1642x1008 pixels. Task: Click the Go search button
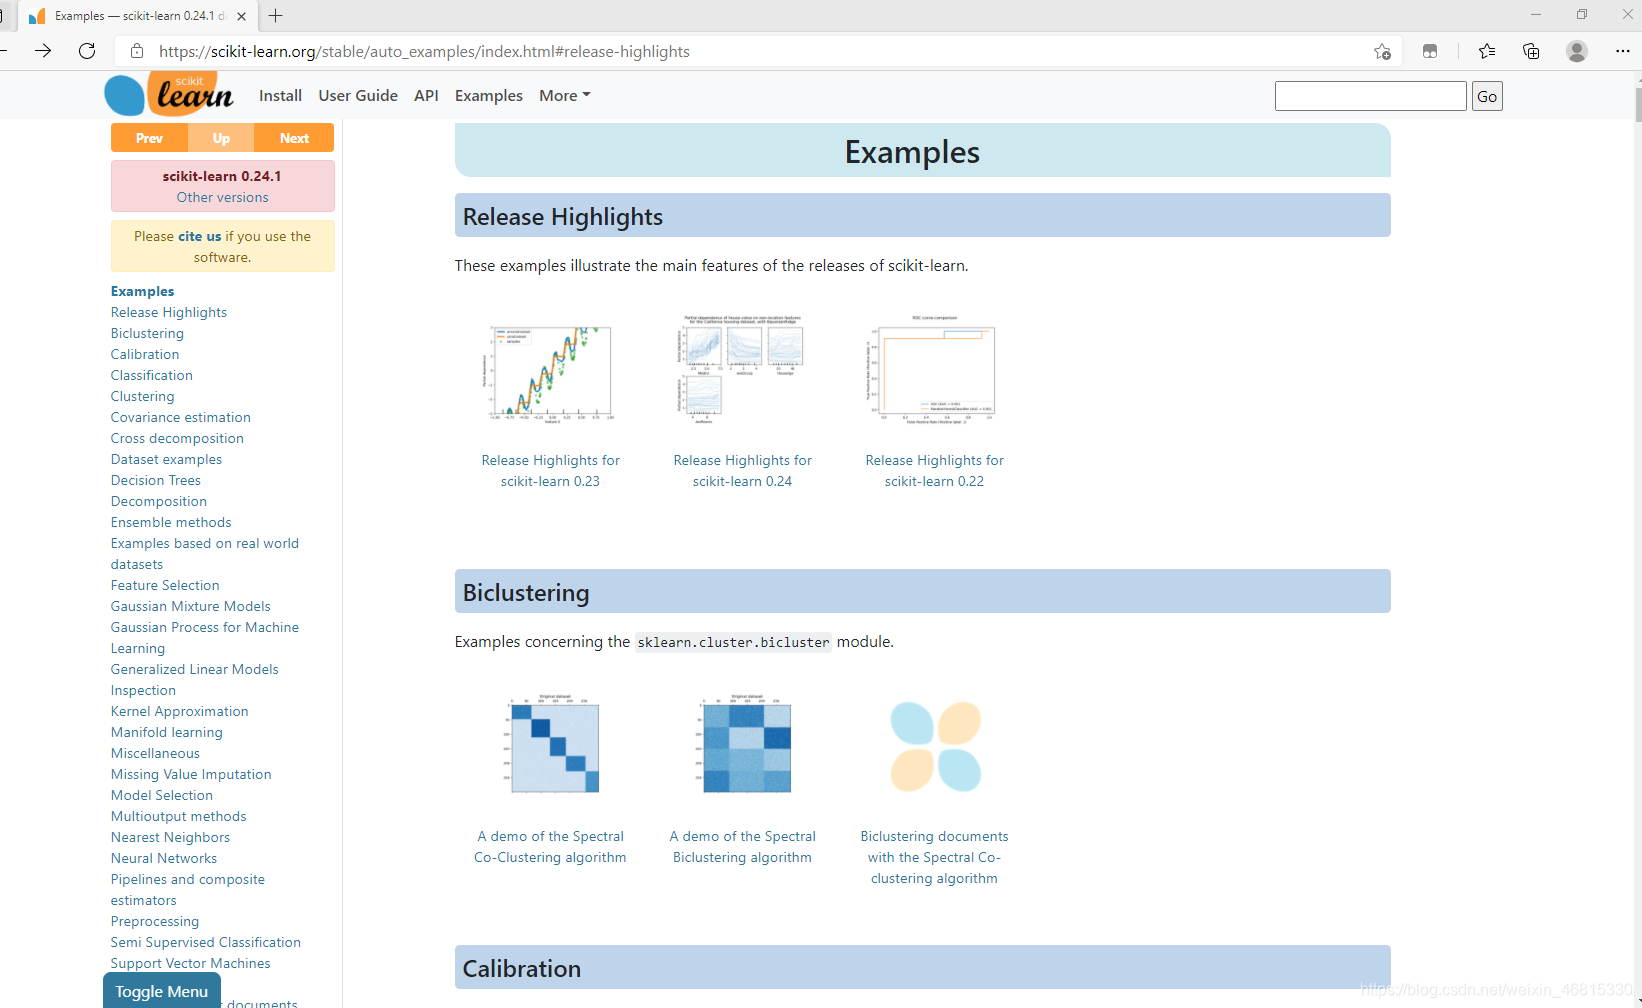pos(1487,96)
